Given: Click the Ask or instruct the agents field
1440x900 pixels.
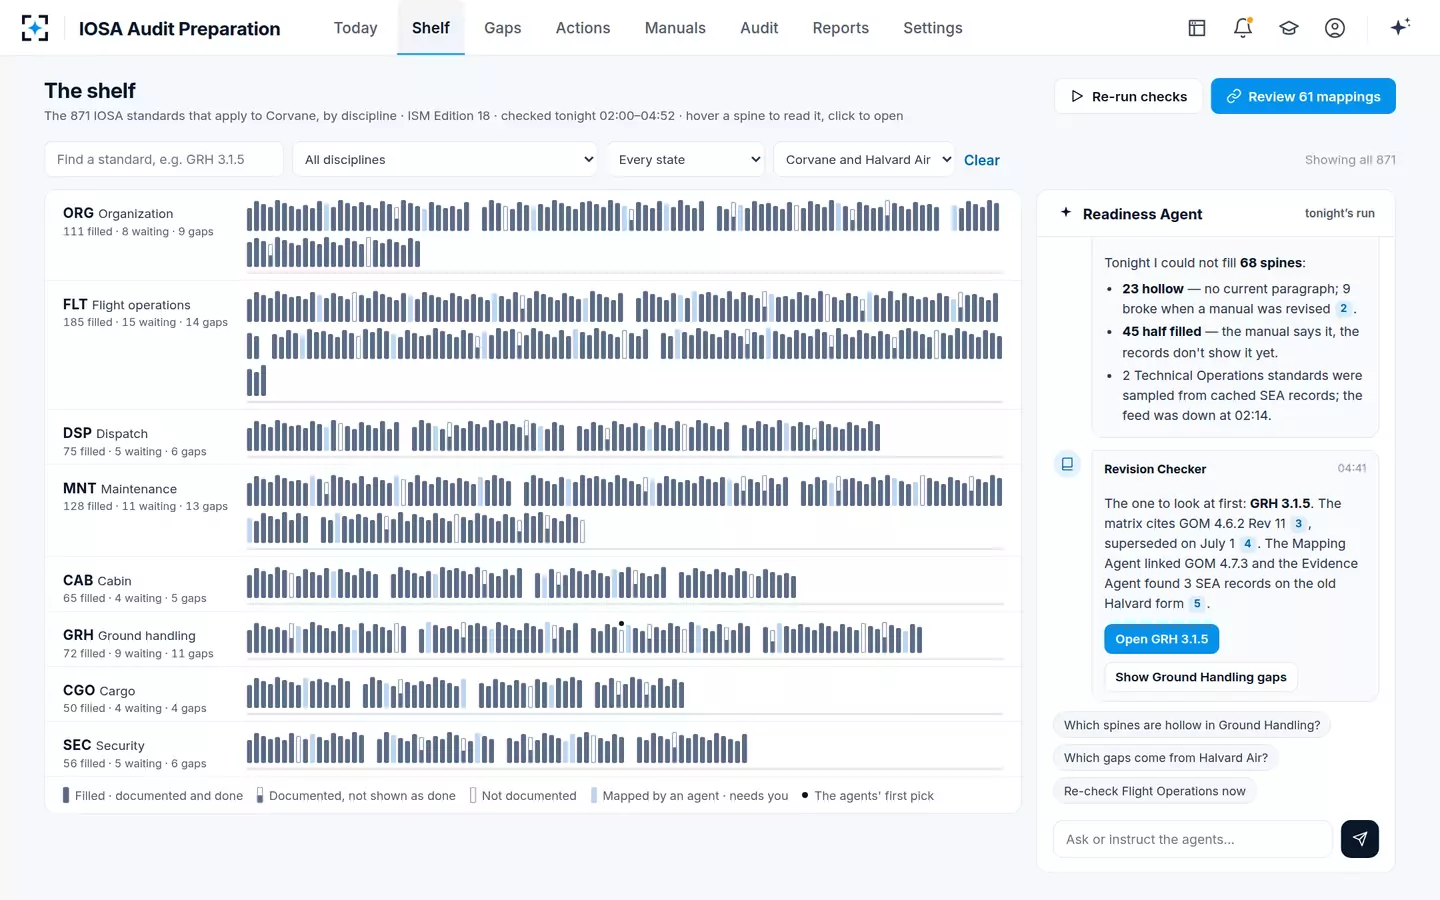Looking at the screenshot, I should coord(1193,839).
